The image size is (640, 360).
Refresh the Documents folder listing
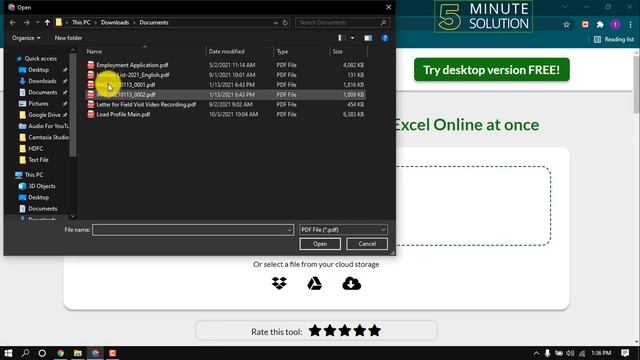285,22
